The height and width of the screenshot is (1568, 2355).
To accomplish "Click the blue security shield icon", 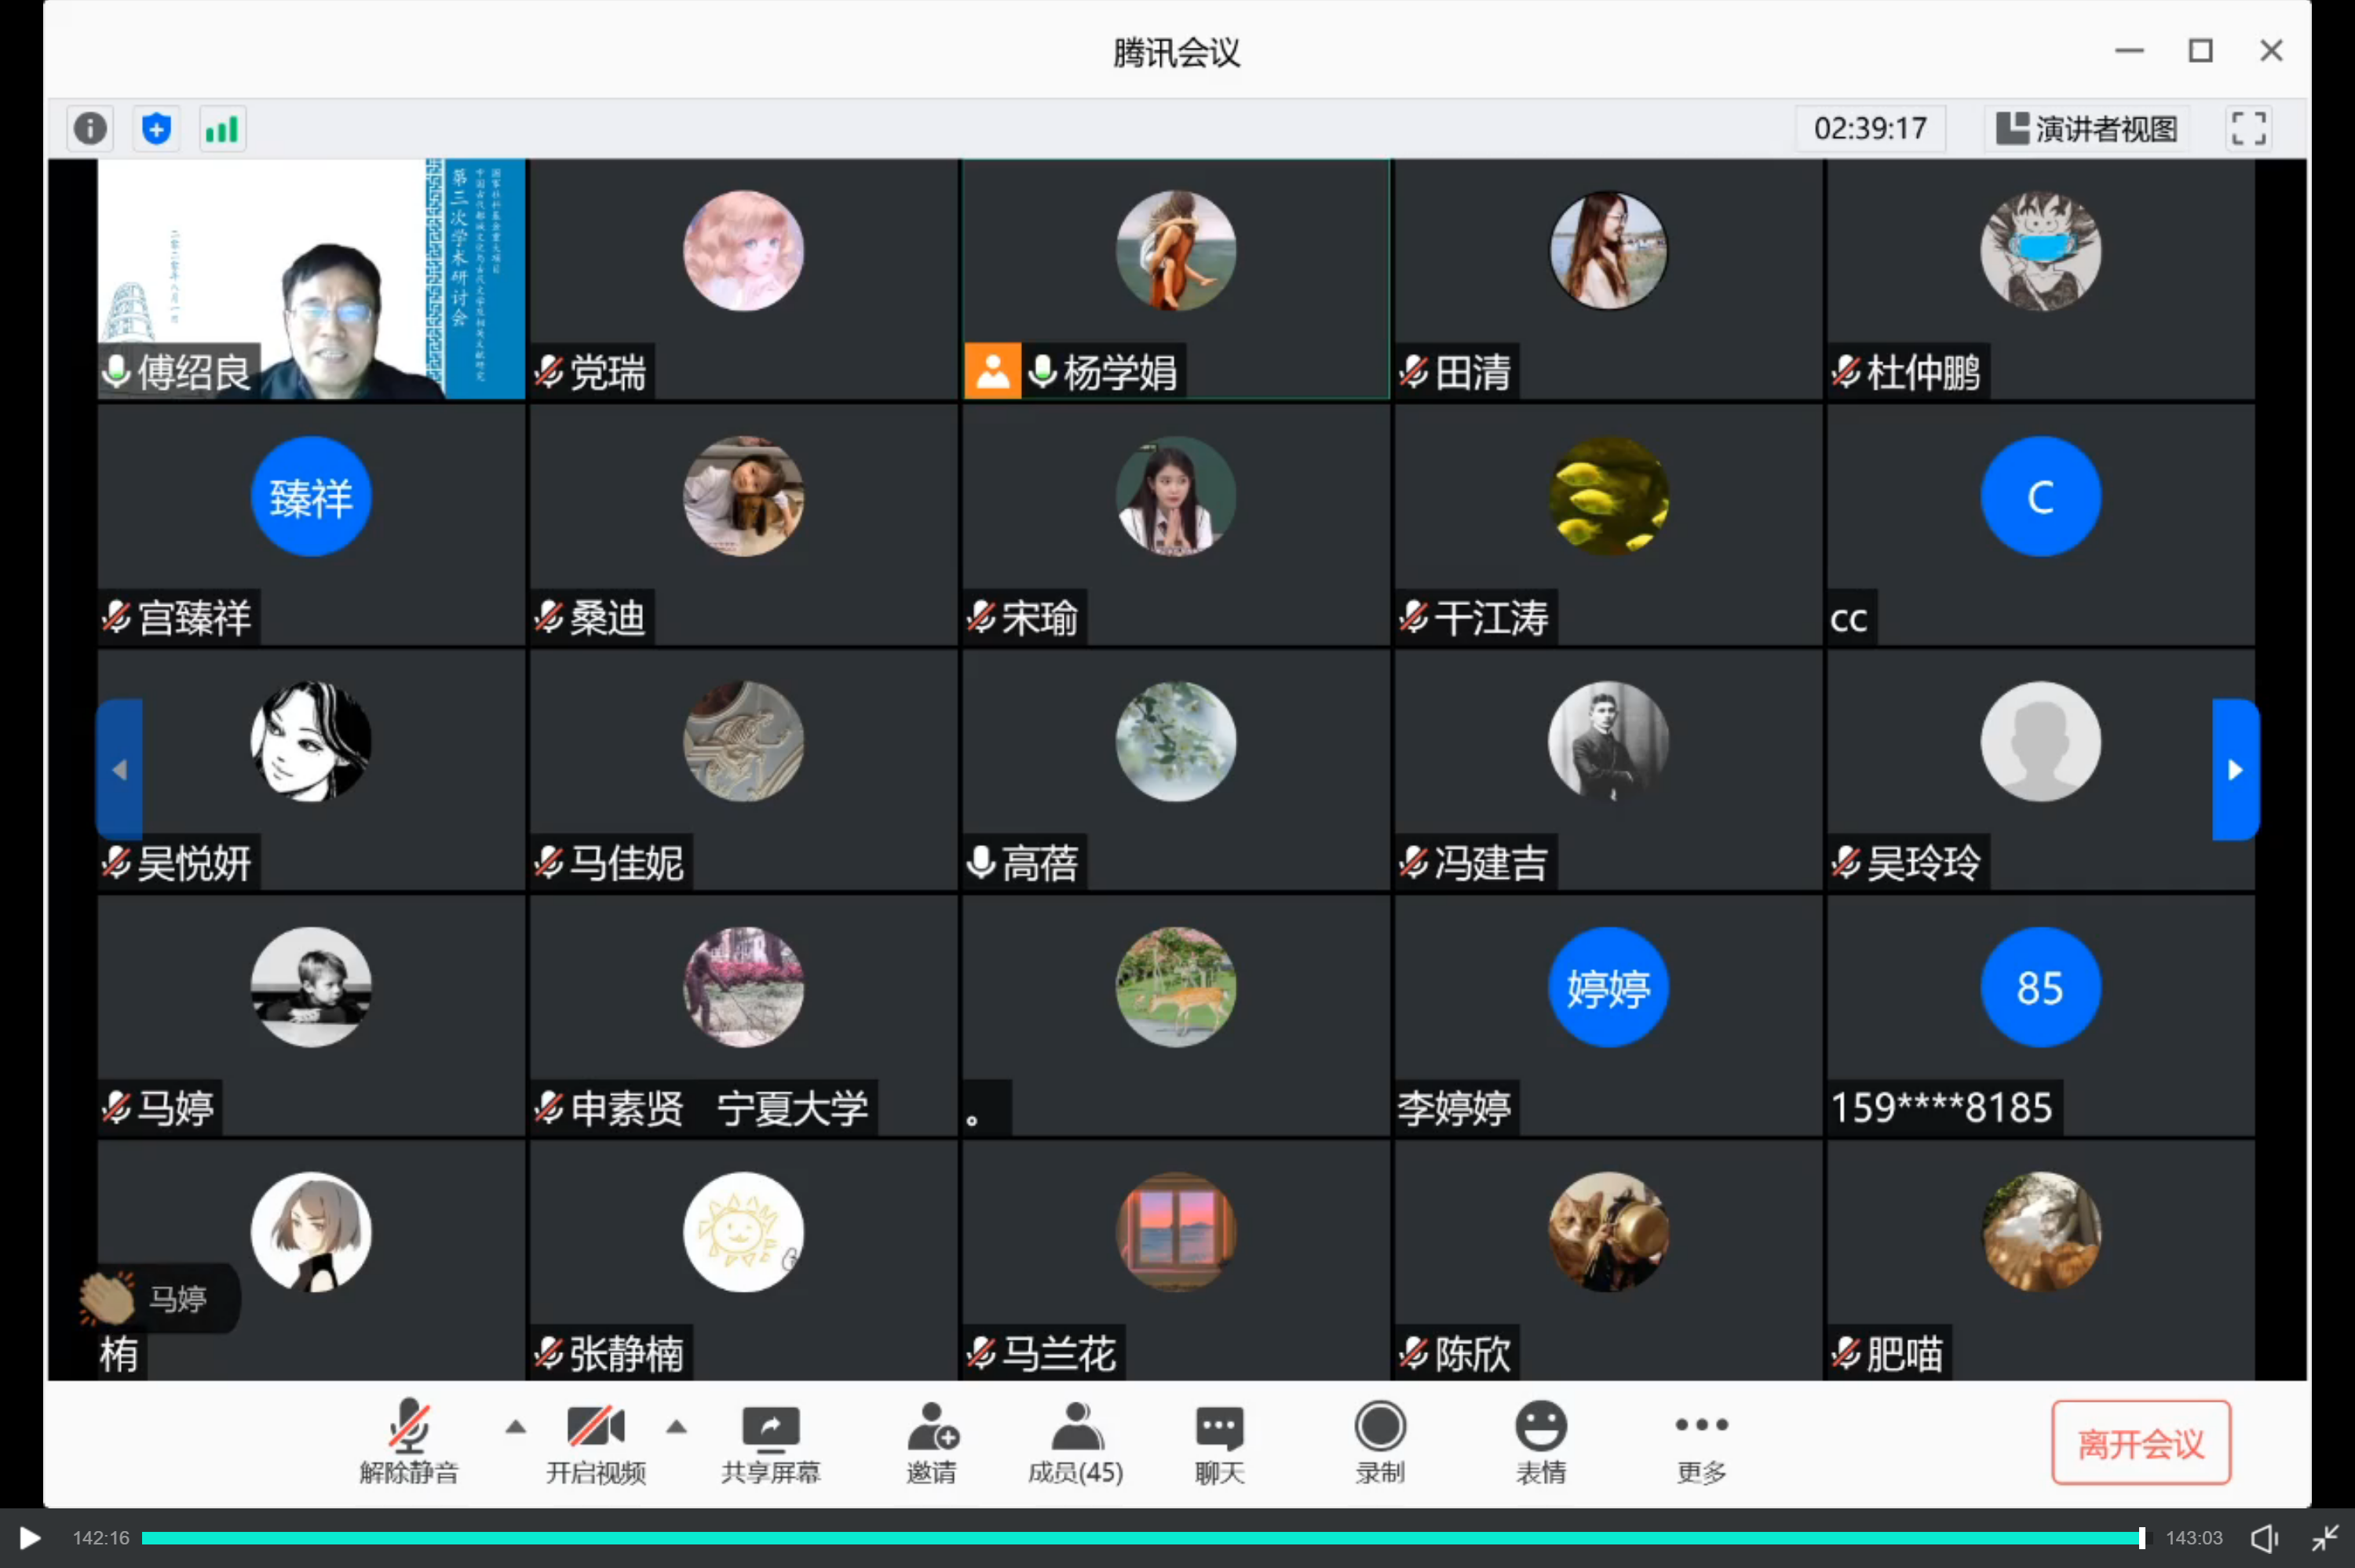I will (x=156, y=129).
